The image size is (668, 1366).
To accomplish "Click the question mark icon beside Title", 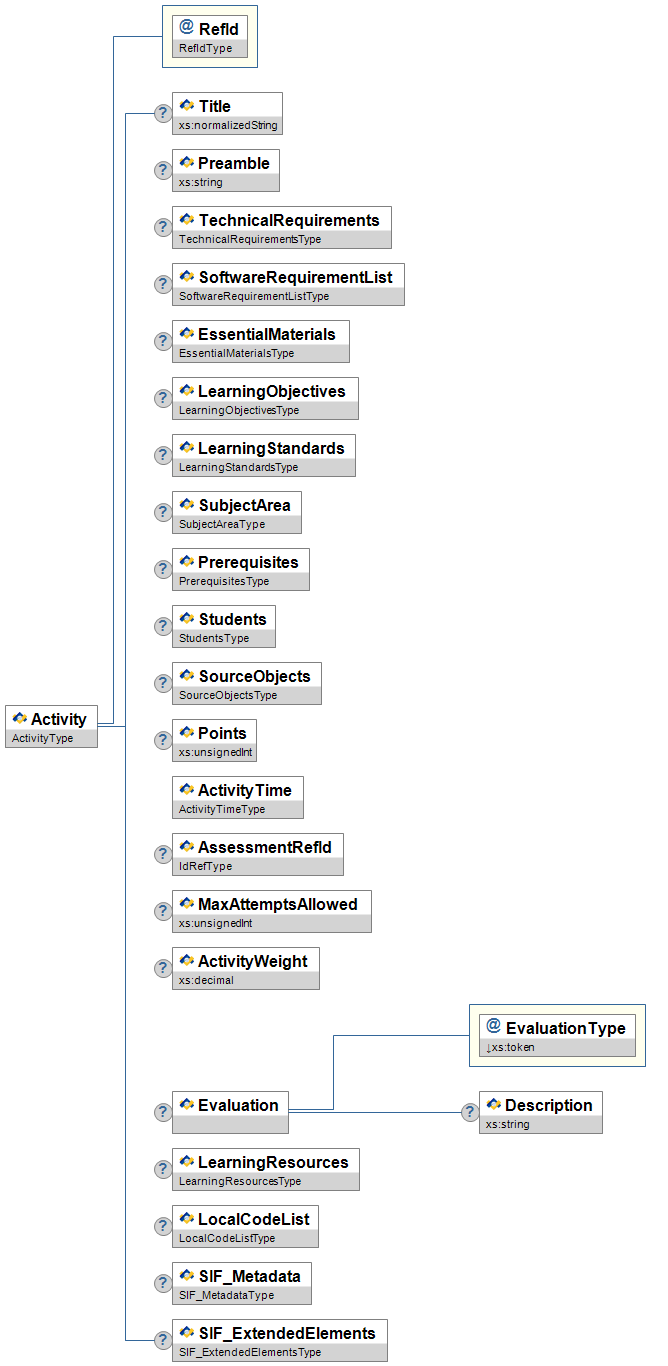I will (162, 113).
